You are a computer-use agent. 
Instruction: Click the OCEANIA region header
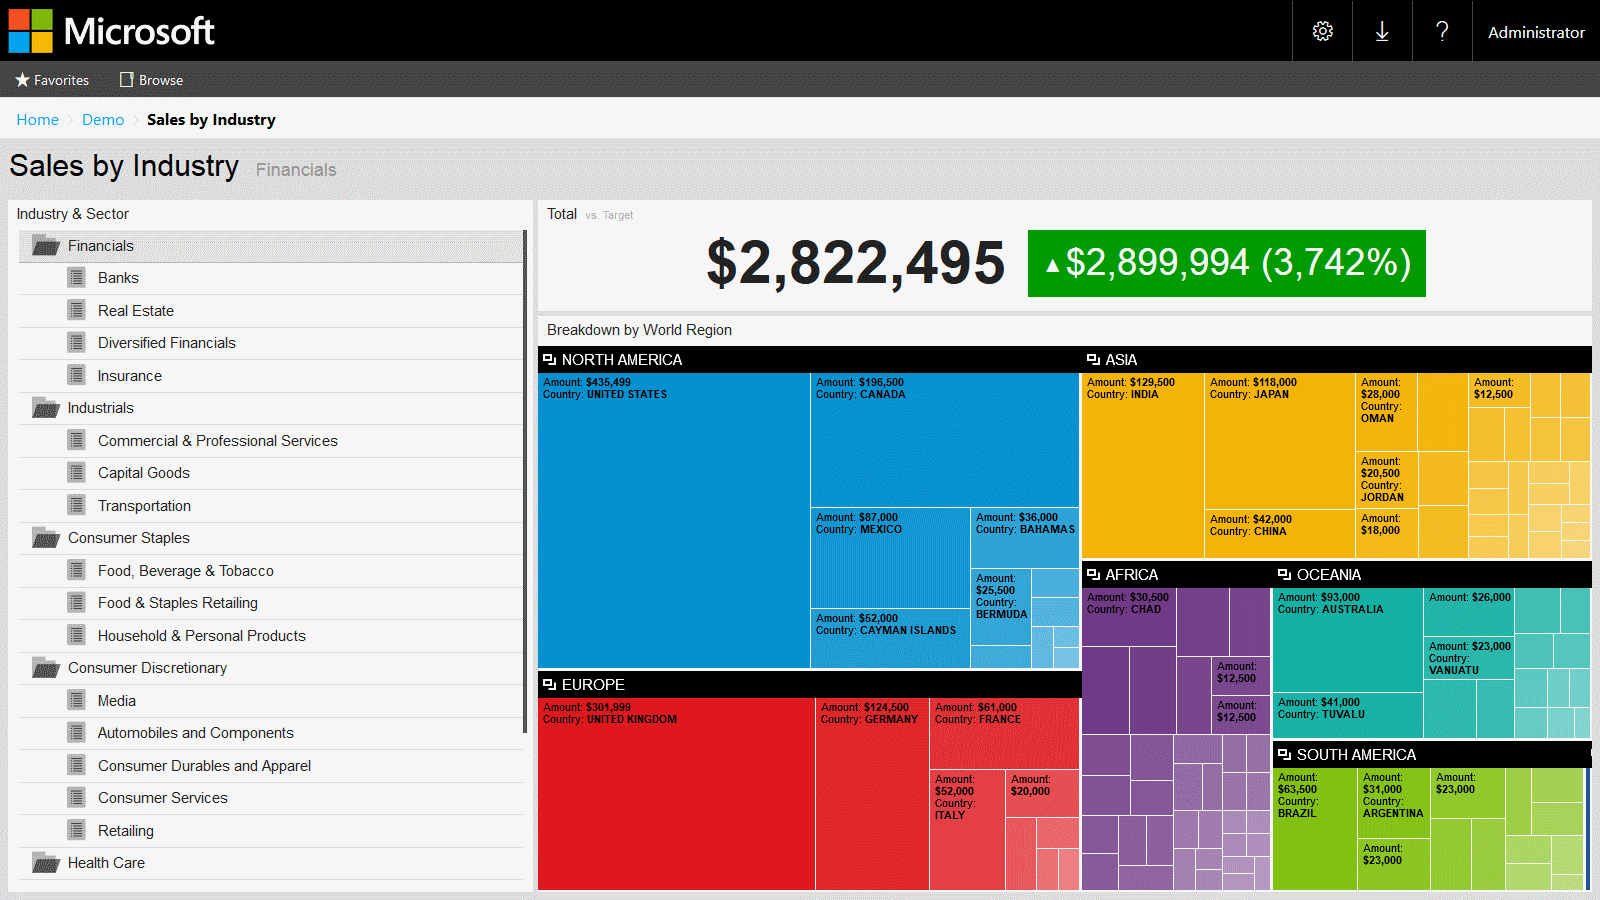click(x=1431, y=574)
